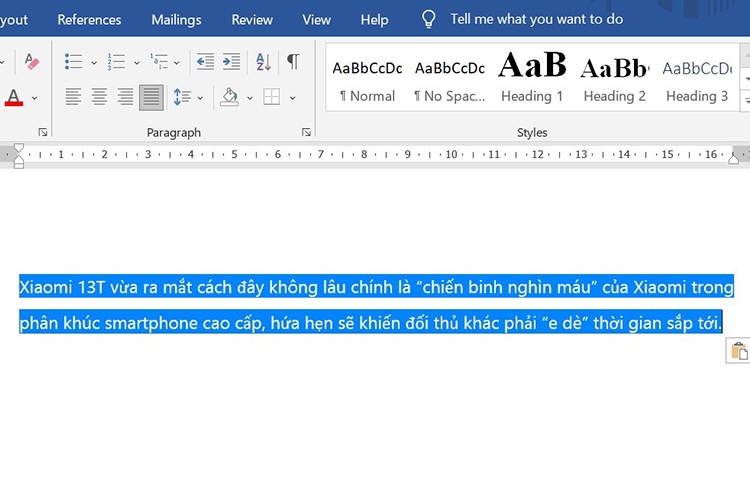The image size is (750, 500).
Task: Click the Sort A to Z icon
Action: coord(264,62)
